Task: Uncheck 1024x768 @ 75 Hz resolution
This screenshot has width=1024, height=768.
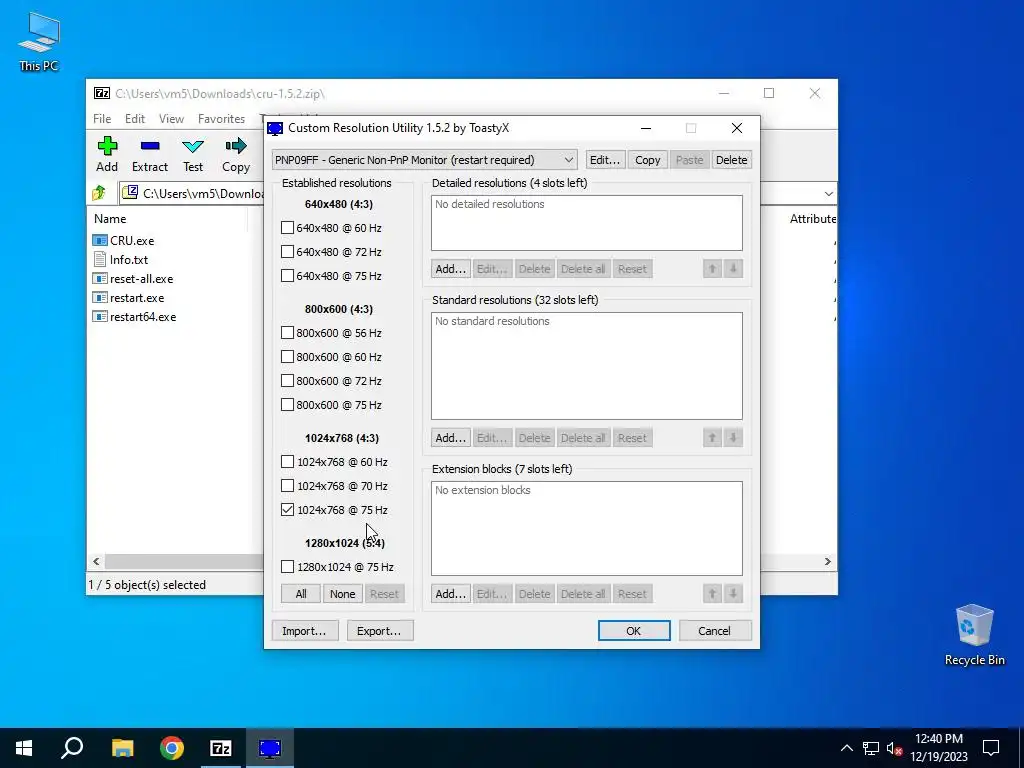Action: tap(287, 510)
